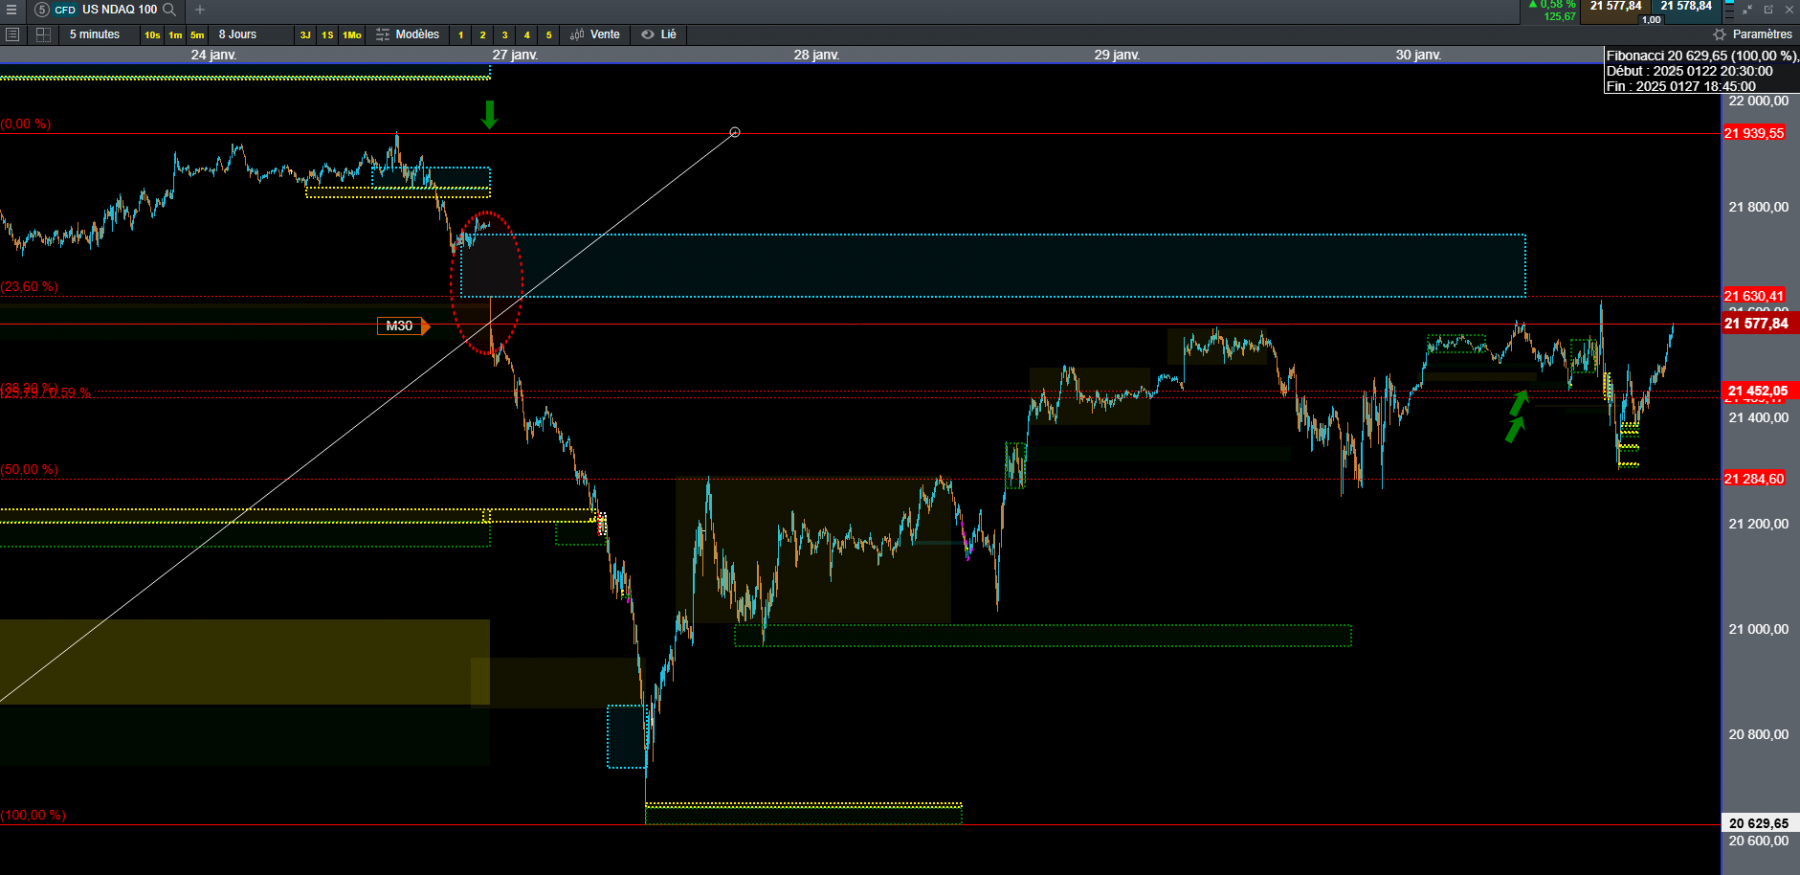Click the shrink arrows window icon
The width and height of the screenshot is (1800, 875).
point(1747,9)
